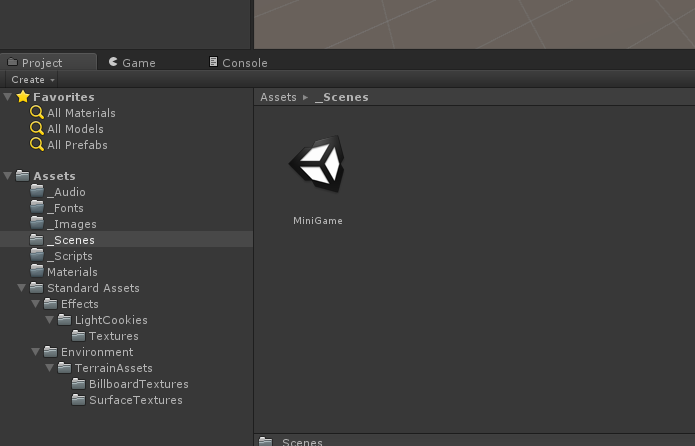Click the Assets folder icon
The image size is (695, 446).
pyautogui.click(x=23, y=176)
